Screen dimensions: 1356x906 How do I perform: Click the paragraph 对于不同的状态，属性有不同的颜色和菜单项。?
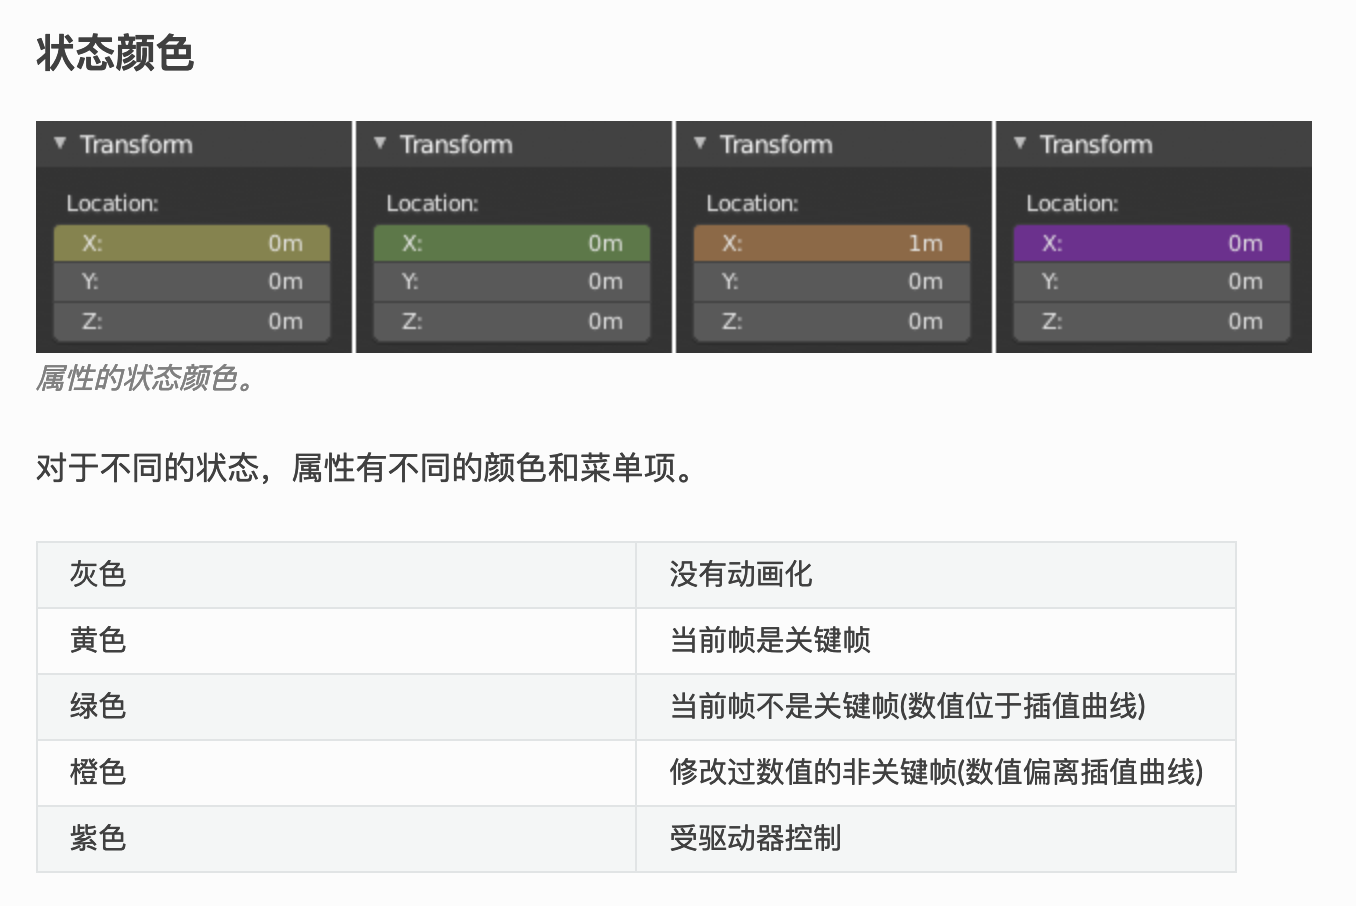coord(366,467)
